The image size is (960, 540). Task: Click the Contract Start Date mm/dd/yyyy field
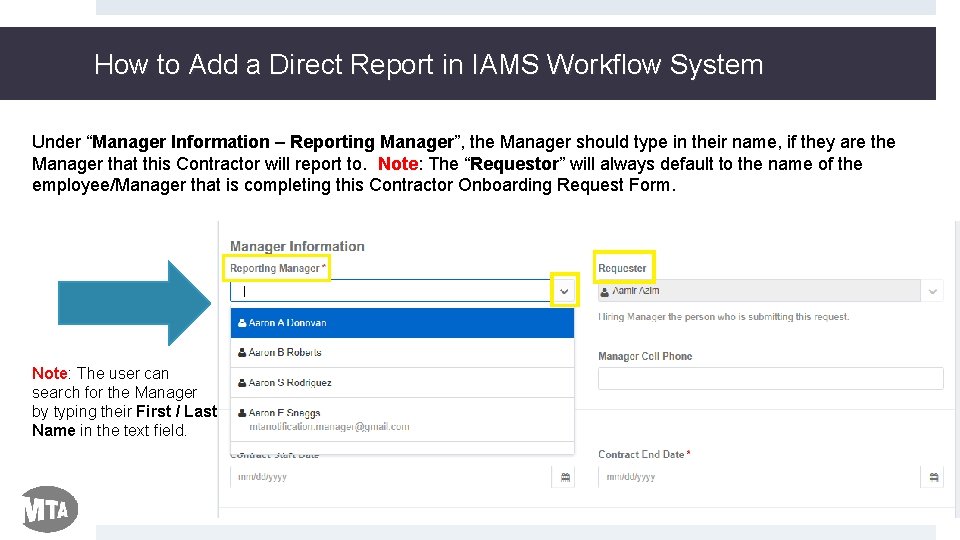391,477
